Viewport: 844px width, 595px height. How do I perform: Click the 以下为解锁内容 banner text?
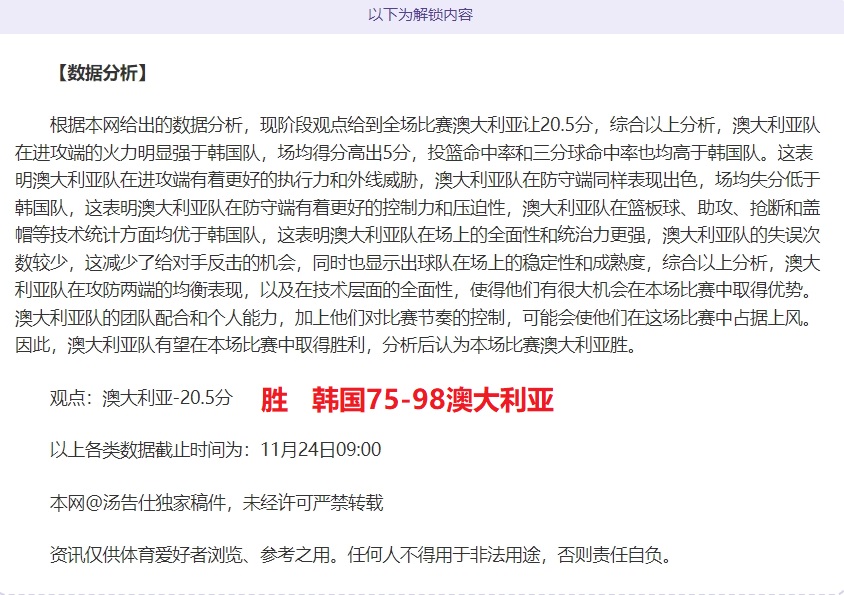coord(420,15)
